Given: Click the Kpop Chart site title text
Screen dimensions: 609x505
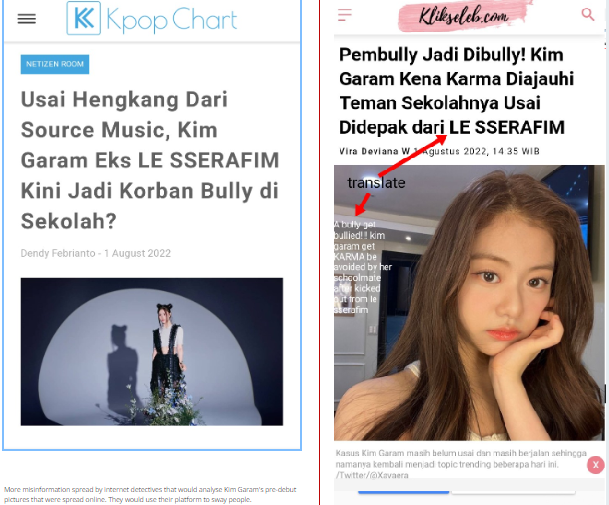Looking at the screenshot, I should 171,19.
